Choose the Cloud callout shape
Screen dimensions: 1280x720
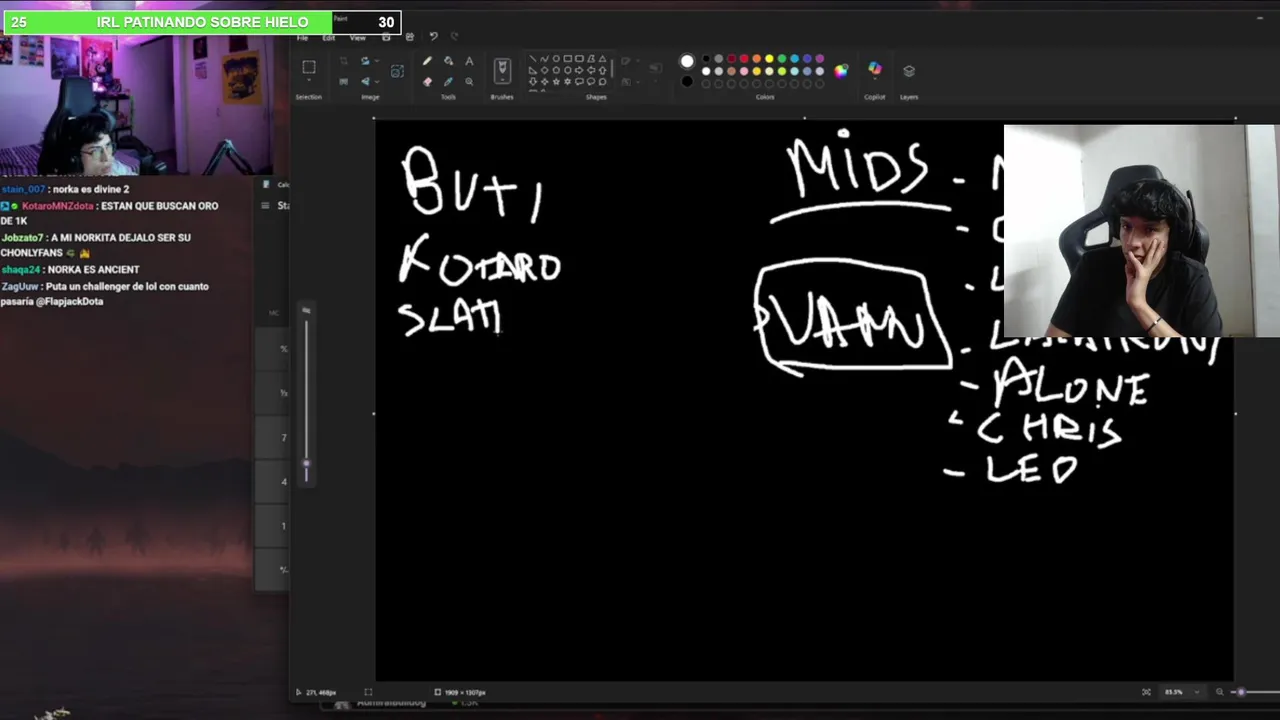point(602,81)
